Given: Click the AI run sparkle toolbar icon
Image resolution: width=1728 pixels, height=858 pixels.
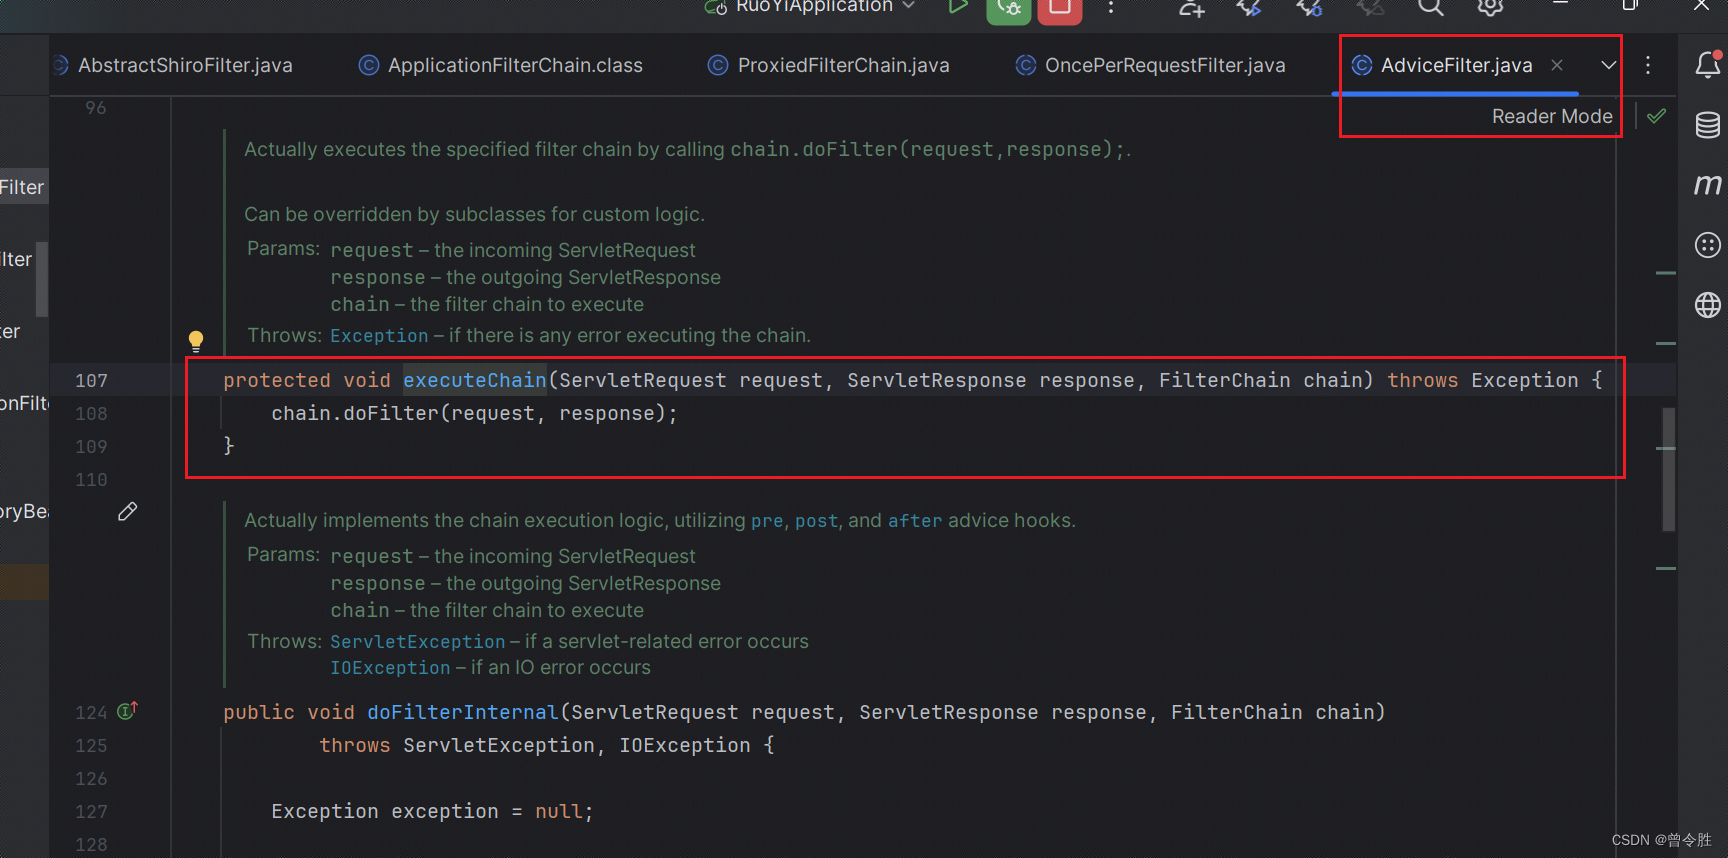Looking at the screenshot, I should click(x=1250, y=7).
